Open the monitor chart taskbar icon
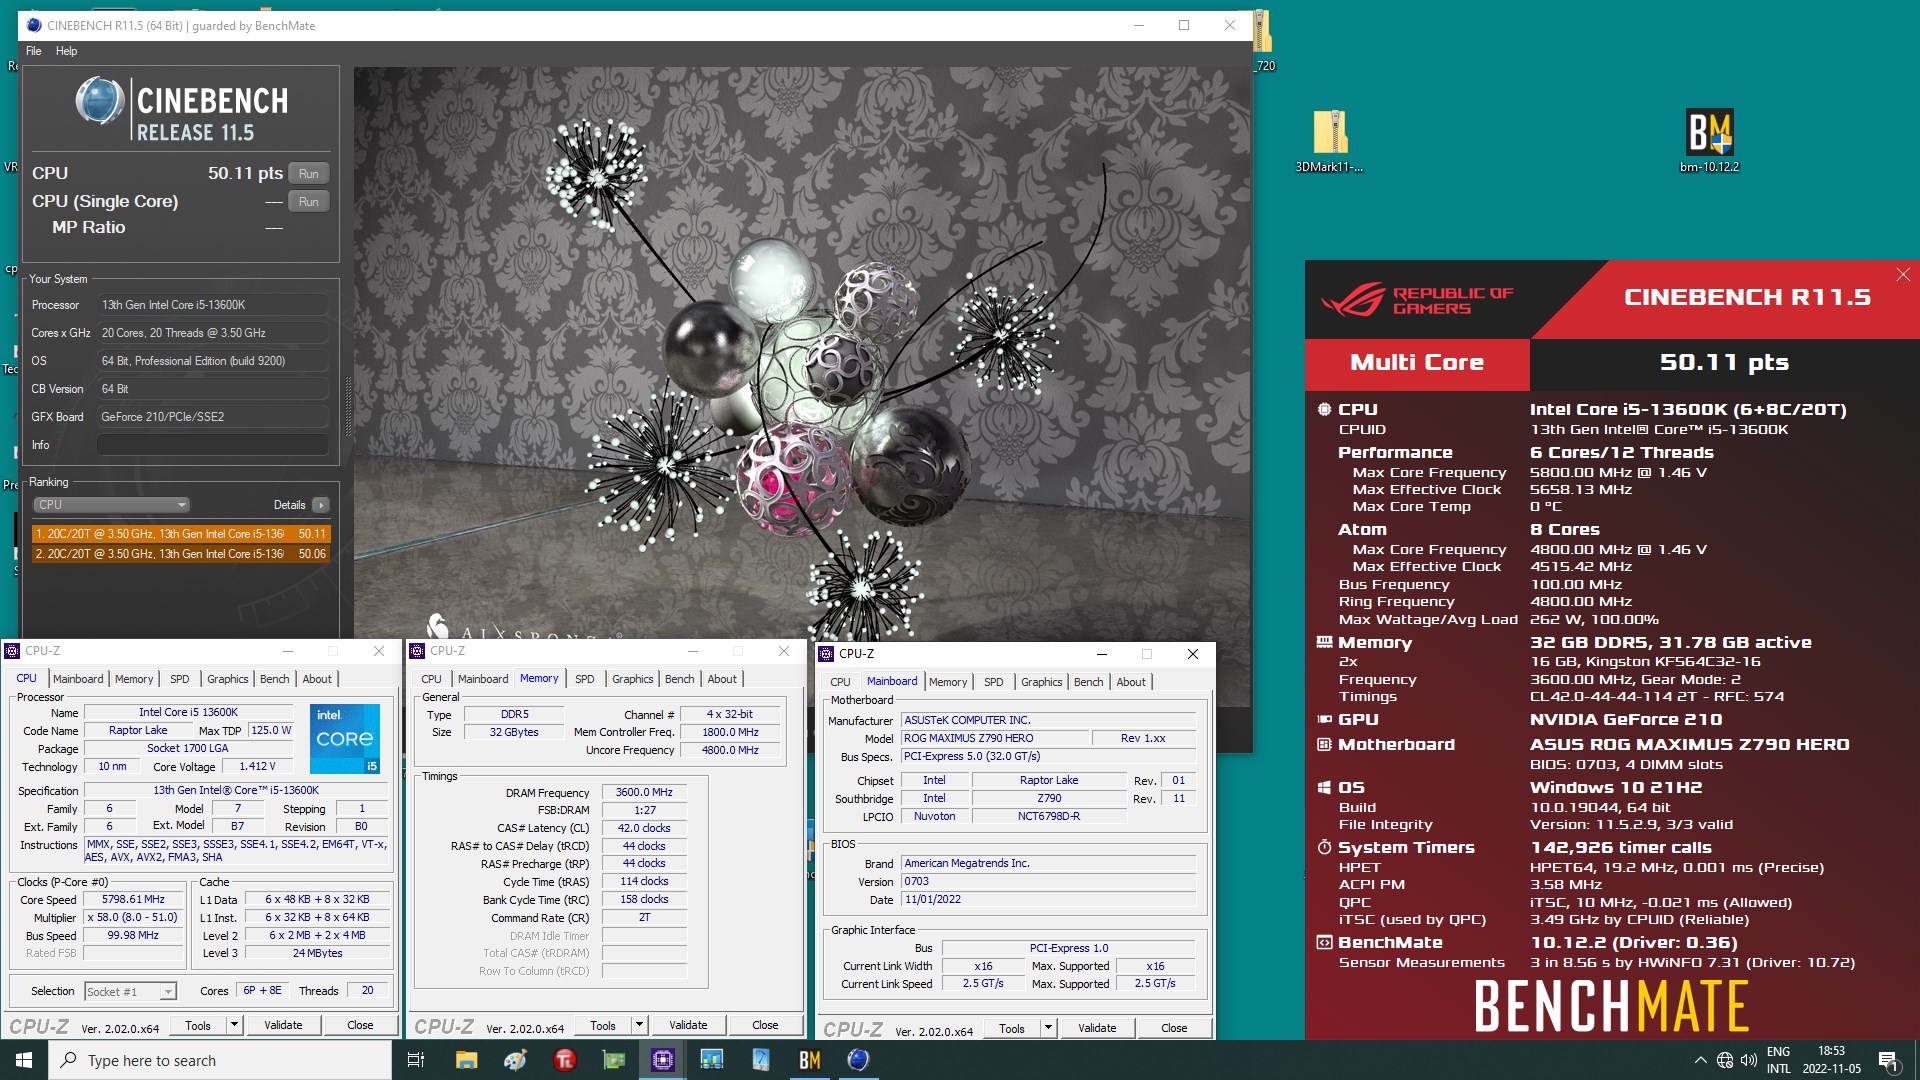Image resolution: width=1920 pixels, height=1080 pixels. tap(711, 1060)
